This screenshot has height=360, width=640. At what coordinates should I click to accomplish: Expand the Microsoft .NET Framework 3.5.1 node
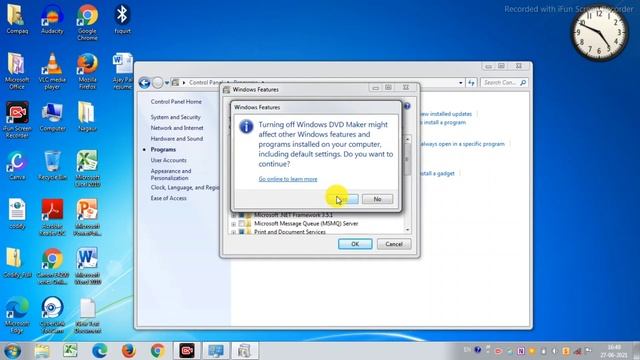pyautogui.click(x=234, y=216)
